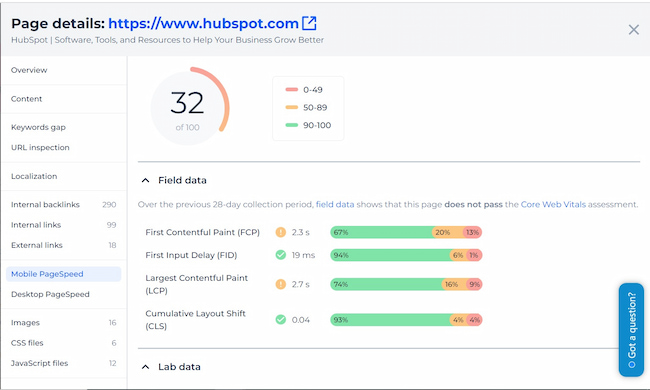This screenshot has width=650, height=390.
Task: Click the LCP 16% orange segment
Action: point(454,284)
